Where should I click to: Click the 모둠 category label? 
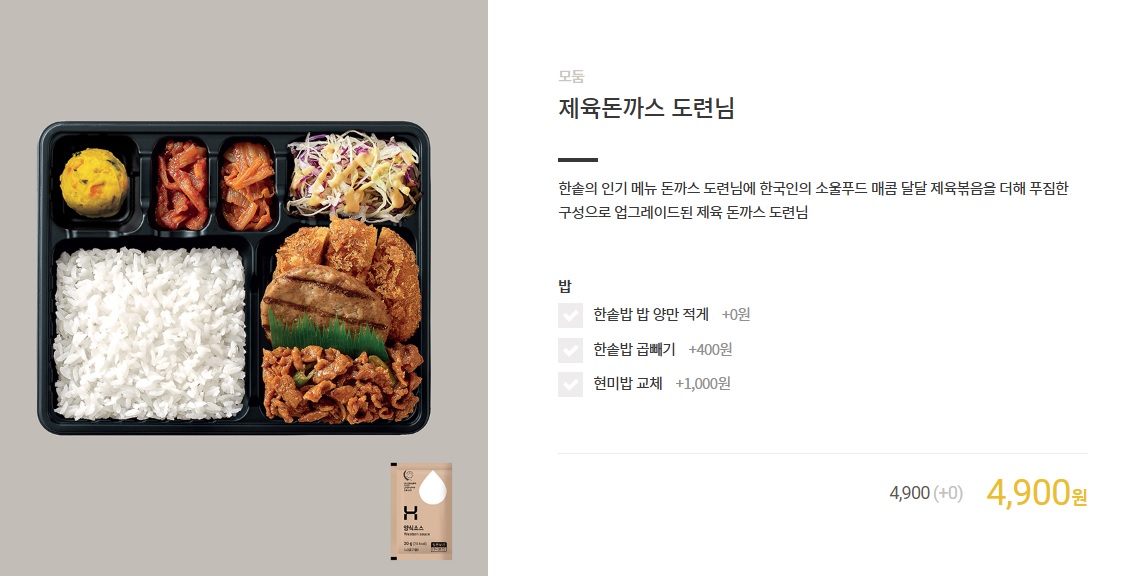coord(572,76)
